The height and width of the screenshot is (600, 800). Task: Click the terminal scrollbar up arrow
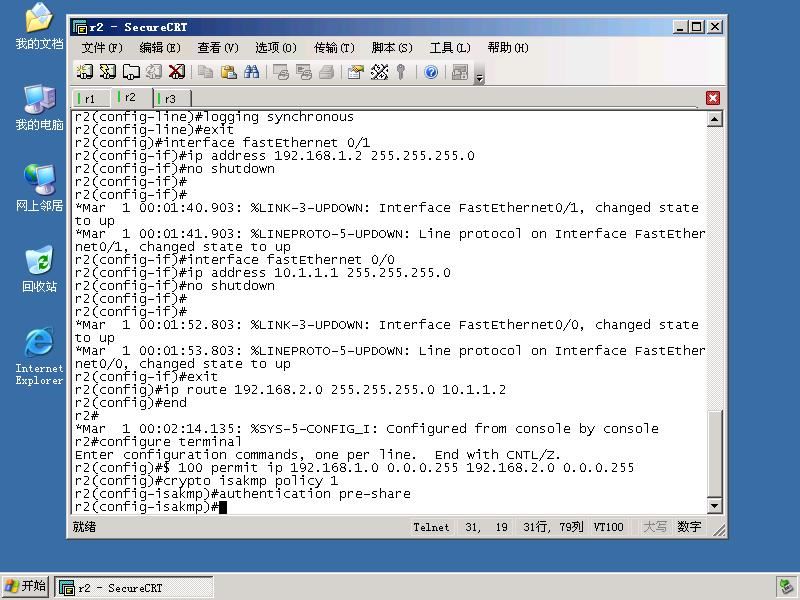coord(714,119)
